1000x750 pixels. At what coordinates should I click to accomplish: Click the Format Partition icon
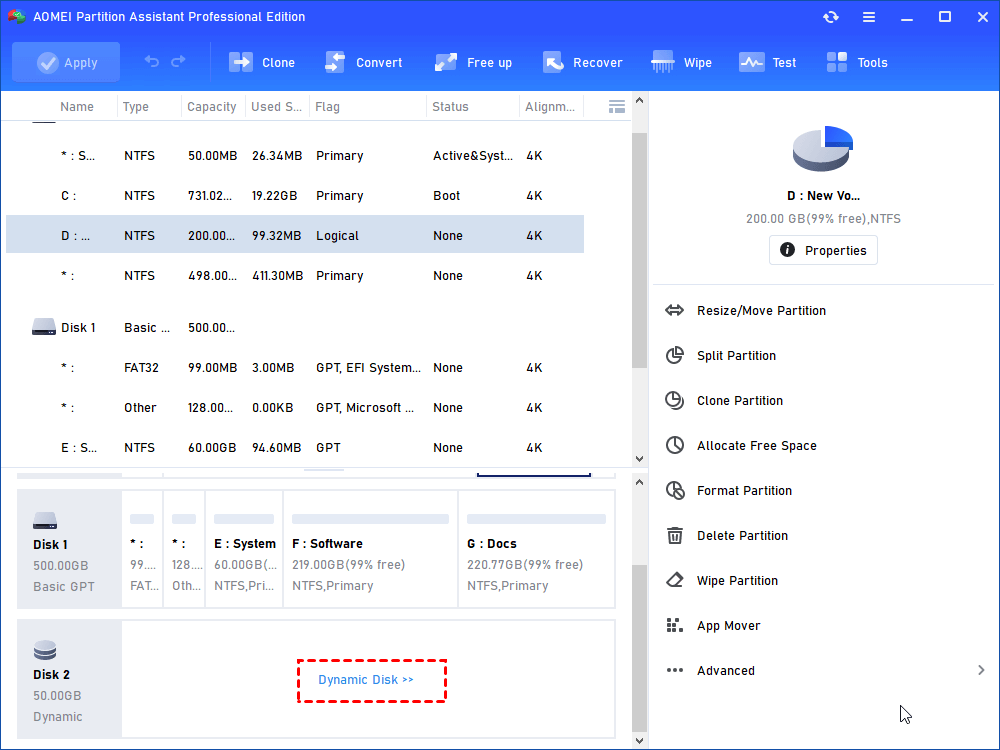point(675,490)
